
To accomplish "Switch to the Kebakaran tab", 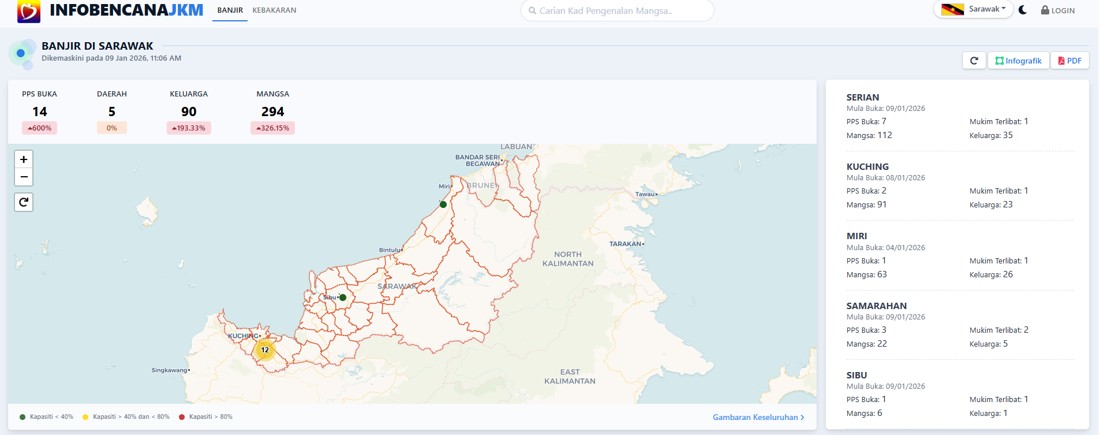I will (274, 10).
